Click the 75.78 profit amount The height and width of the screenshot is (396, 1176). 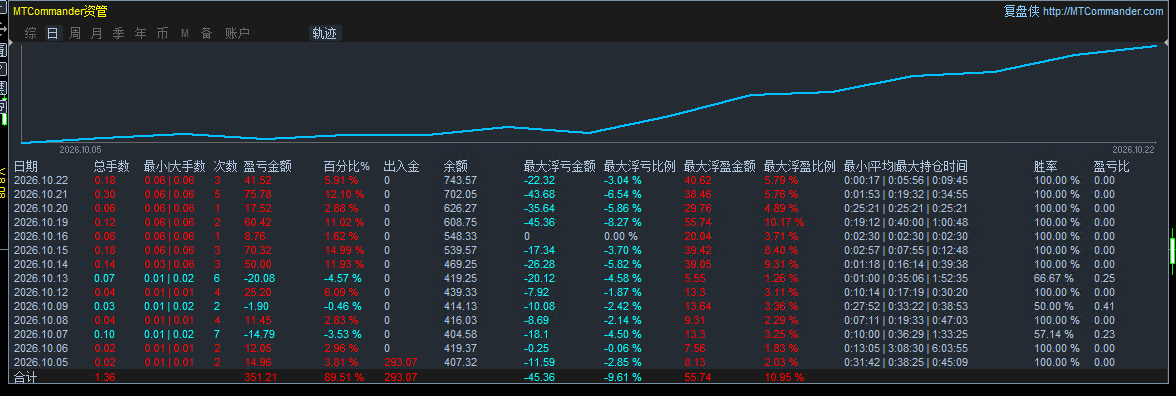pos(258,194)
